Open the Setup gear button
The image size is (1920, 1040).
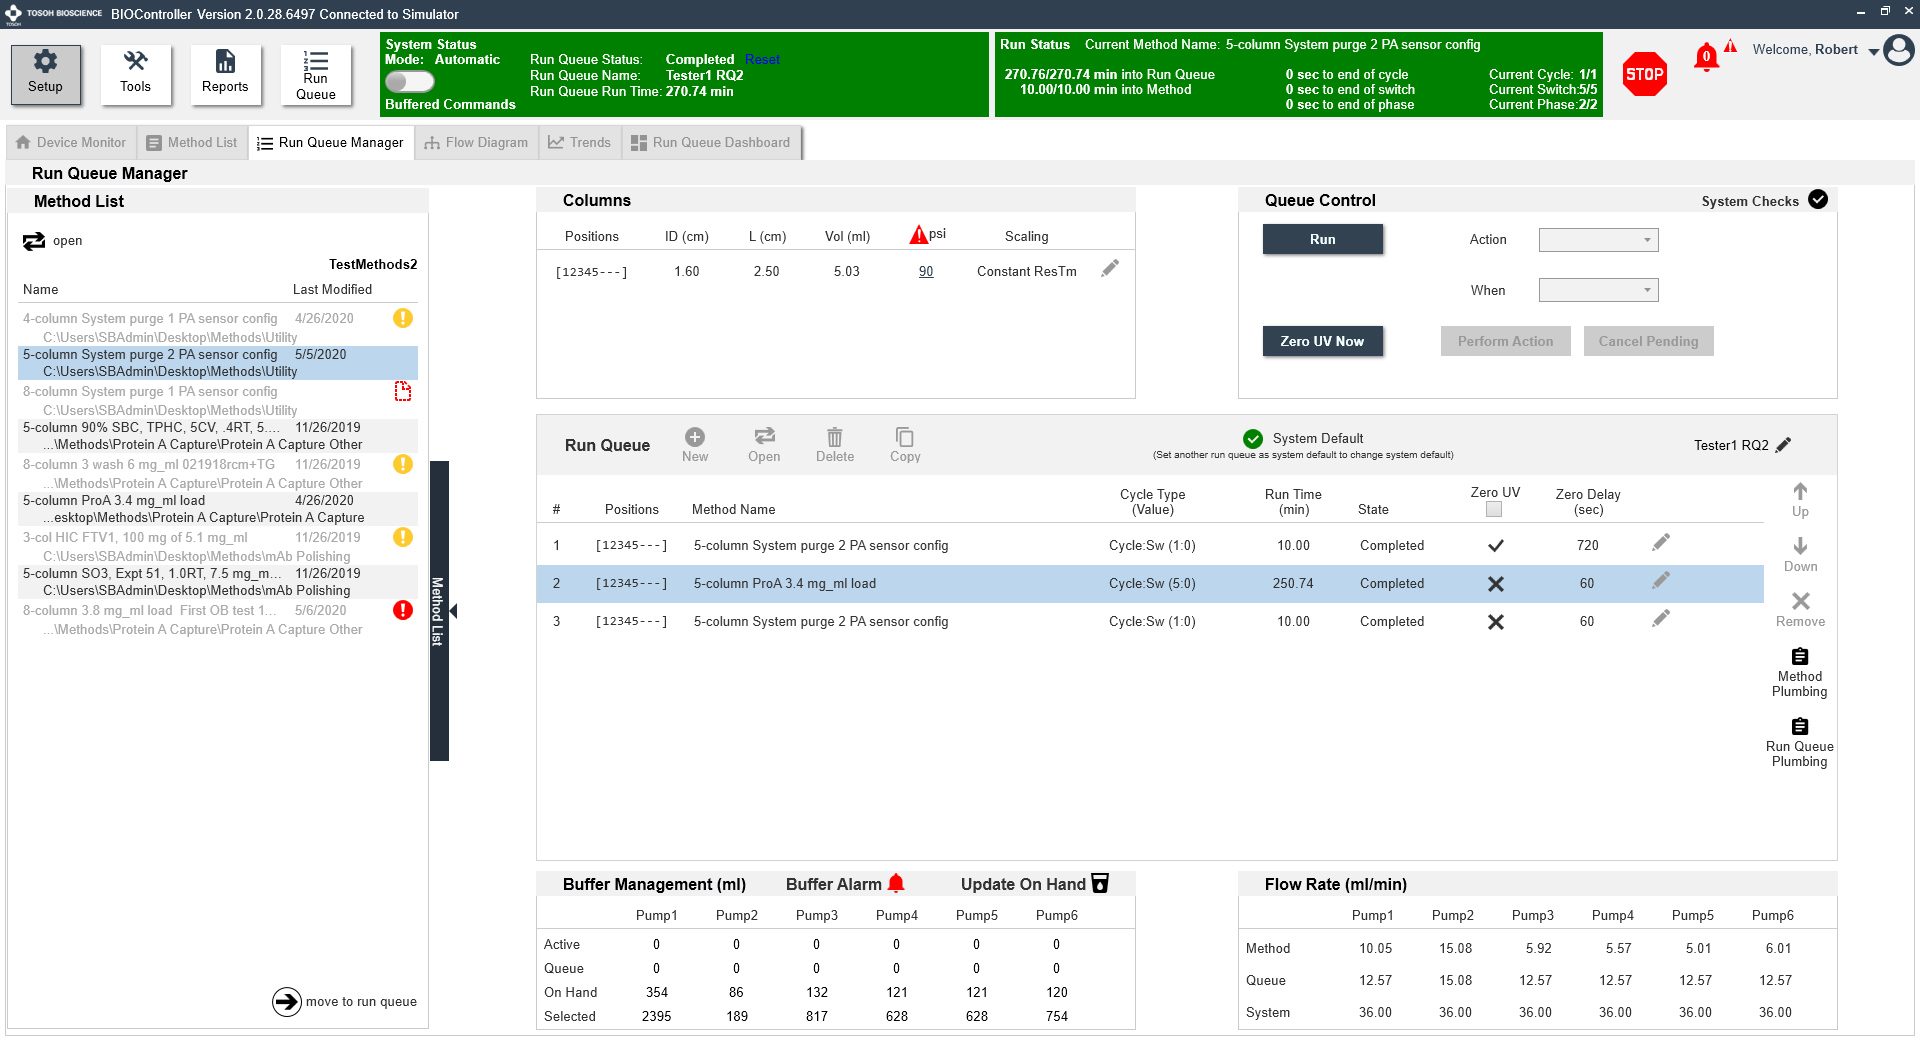click(x=45, y=74)
